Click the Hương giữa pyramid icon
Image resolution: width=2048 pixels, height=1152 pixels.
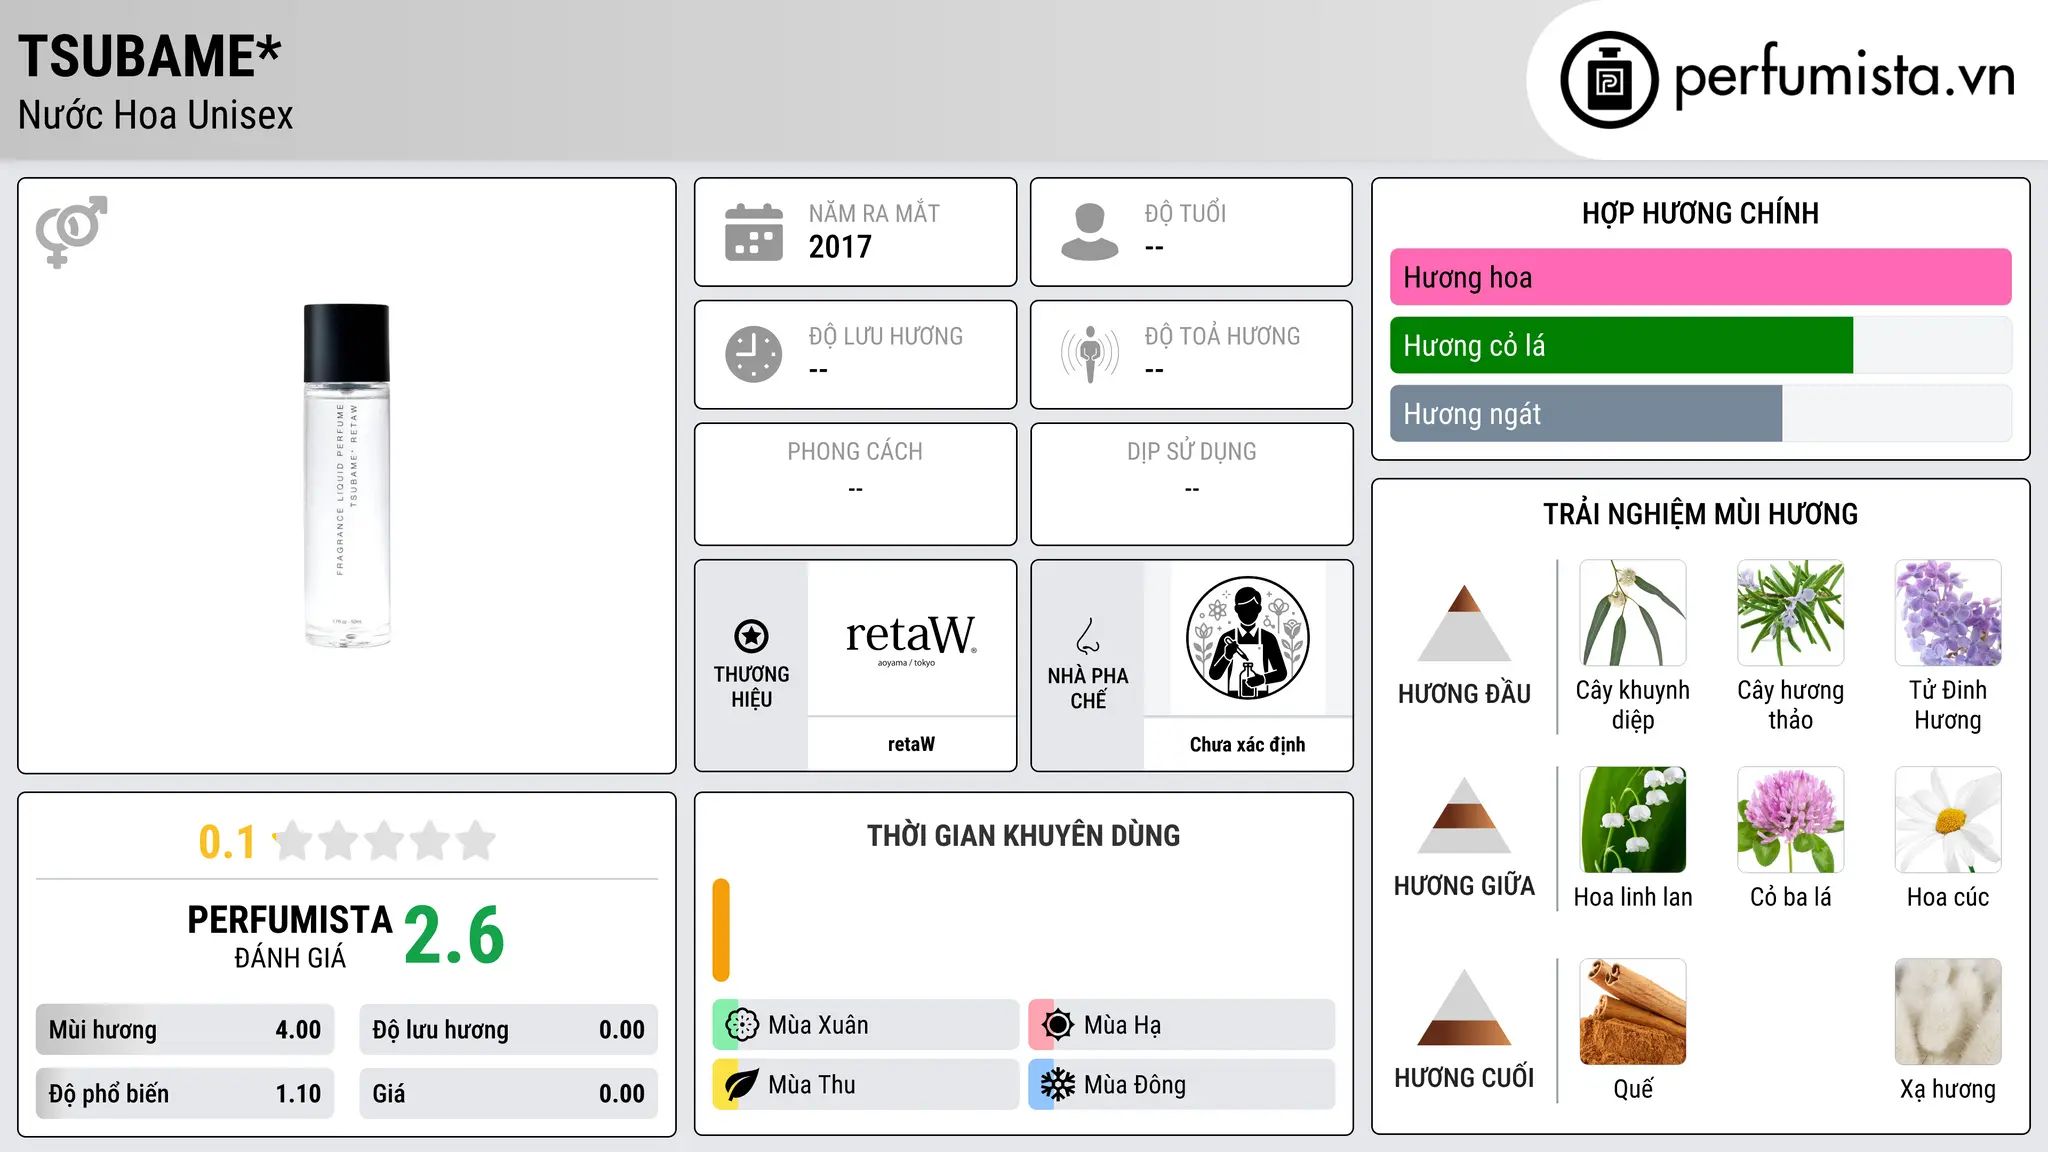[1465, 815]
